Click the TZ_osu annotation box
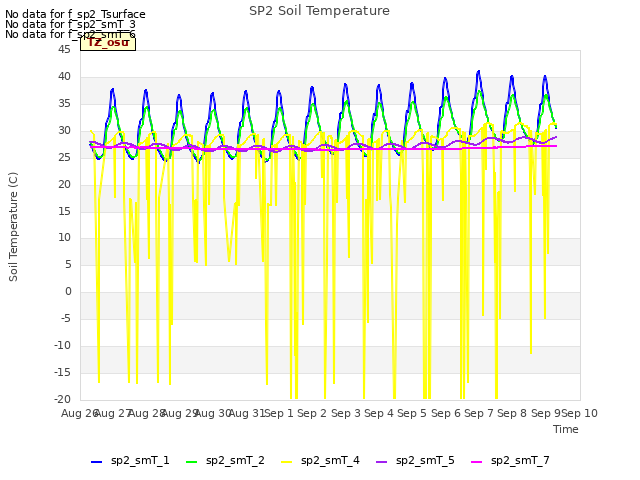 click(x=108, y=43)
